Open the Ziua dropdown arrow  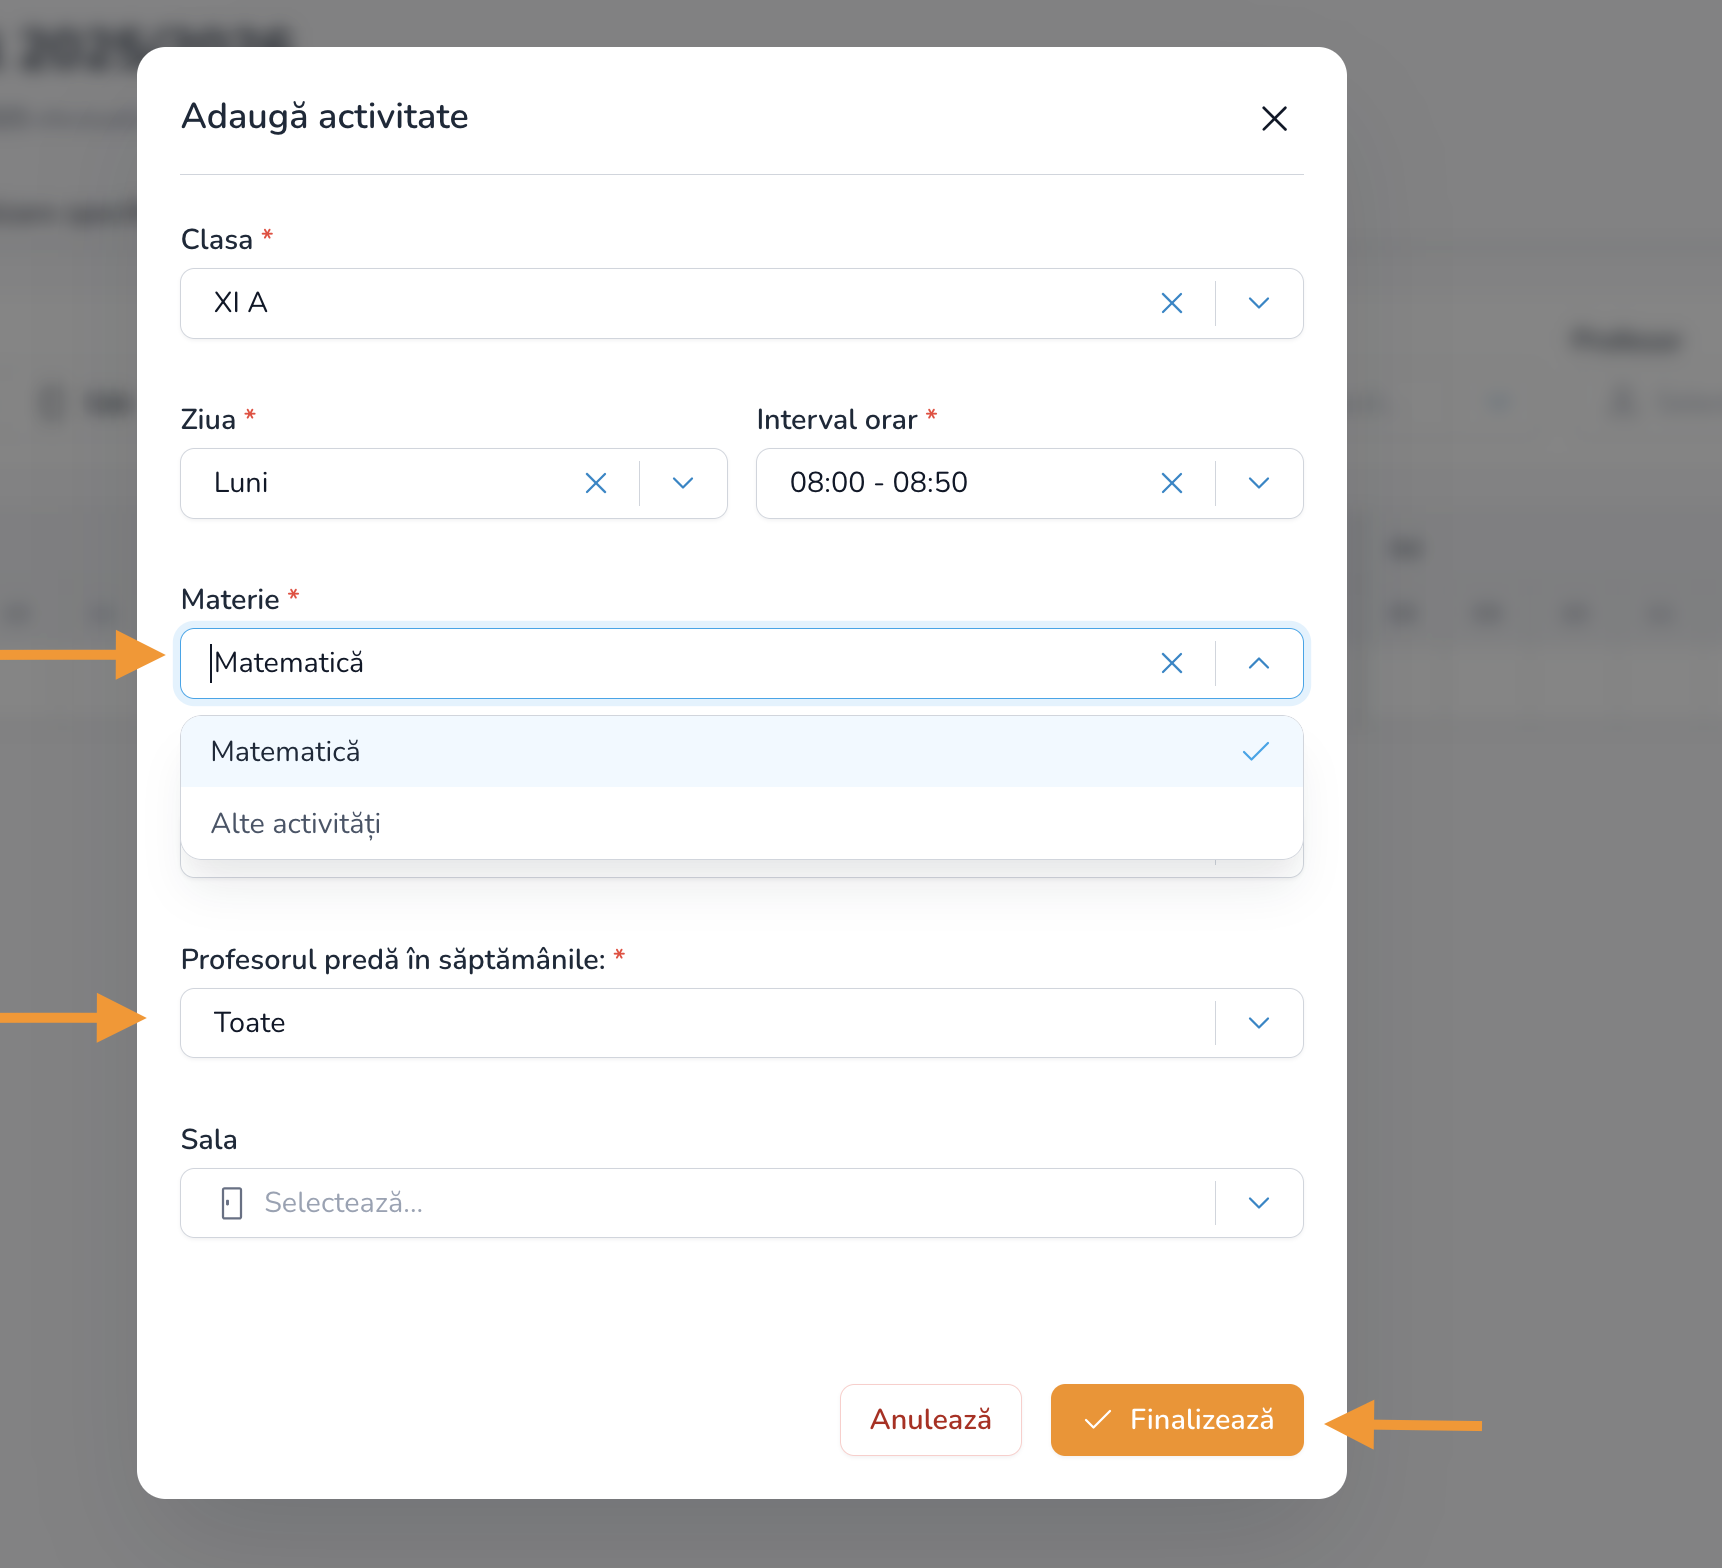[683, 483]
